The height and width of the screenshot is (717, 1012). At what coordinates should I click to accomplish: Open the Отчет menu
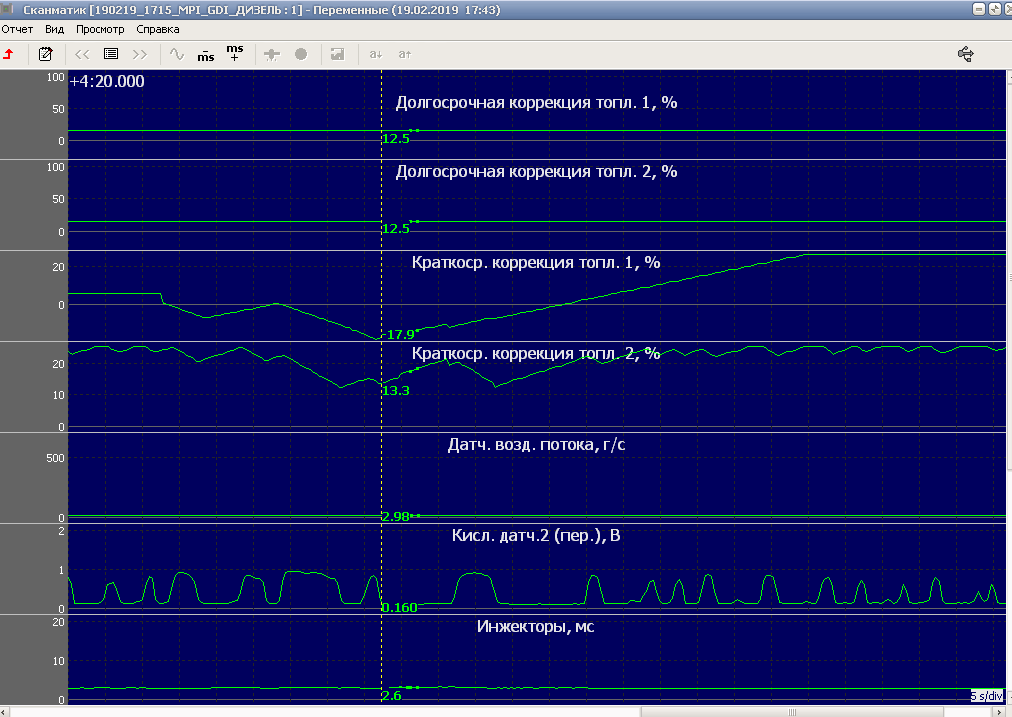17,29
